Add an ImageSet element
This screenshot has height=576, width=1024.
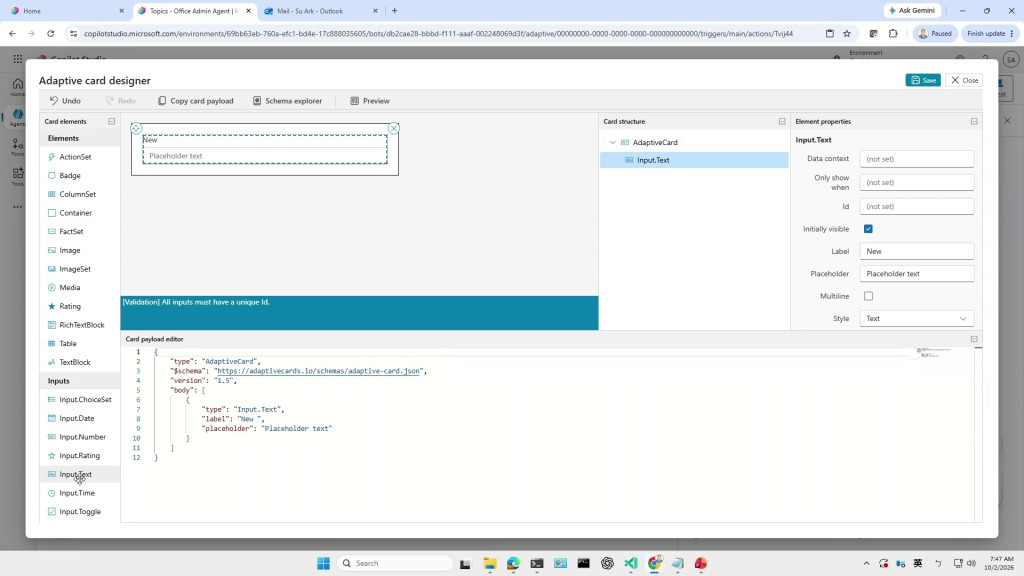point(74,269)
